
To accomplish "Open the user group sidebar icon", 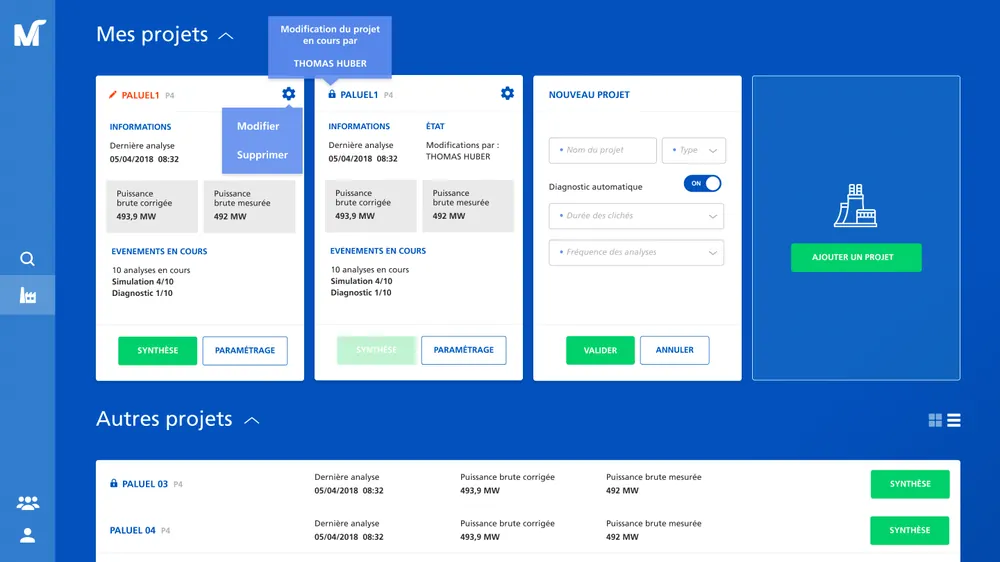I will pyautogui.click(x=27, y=503).
